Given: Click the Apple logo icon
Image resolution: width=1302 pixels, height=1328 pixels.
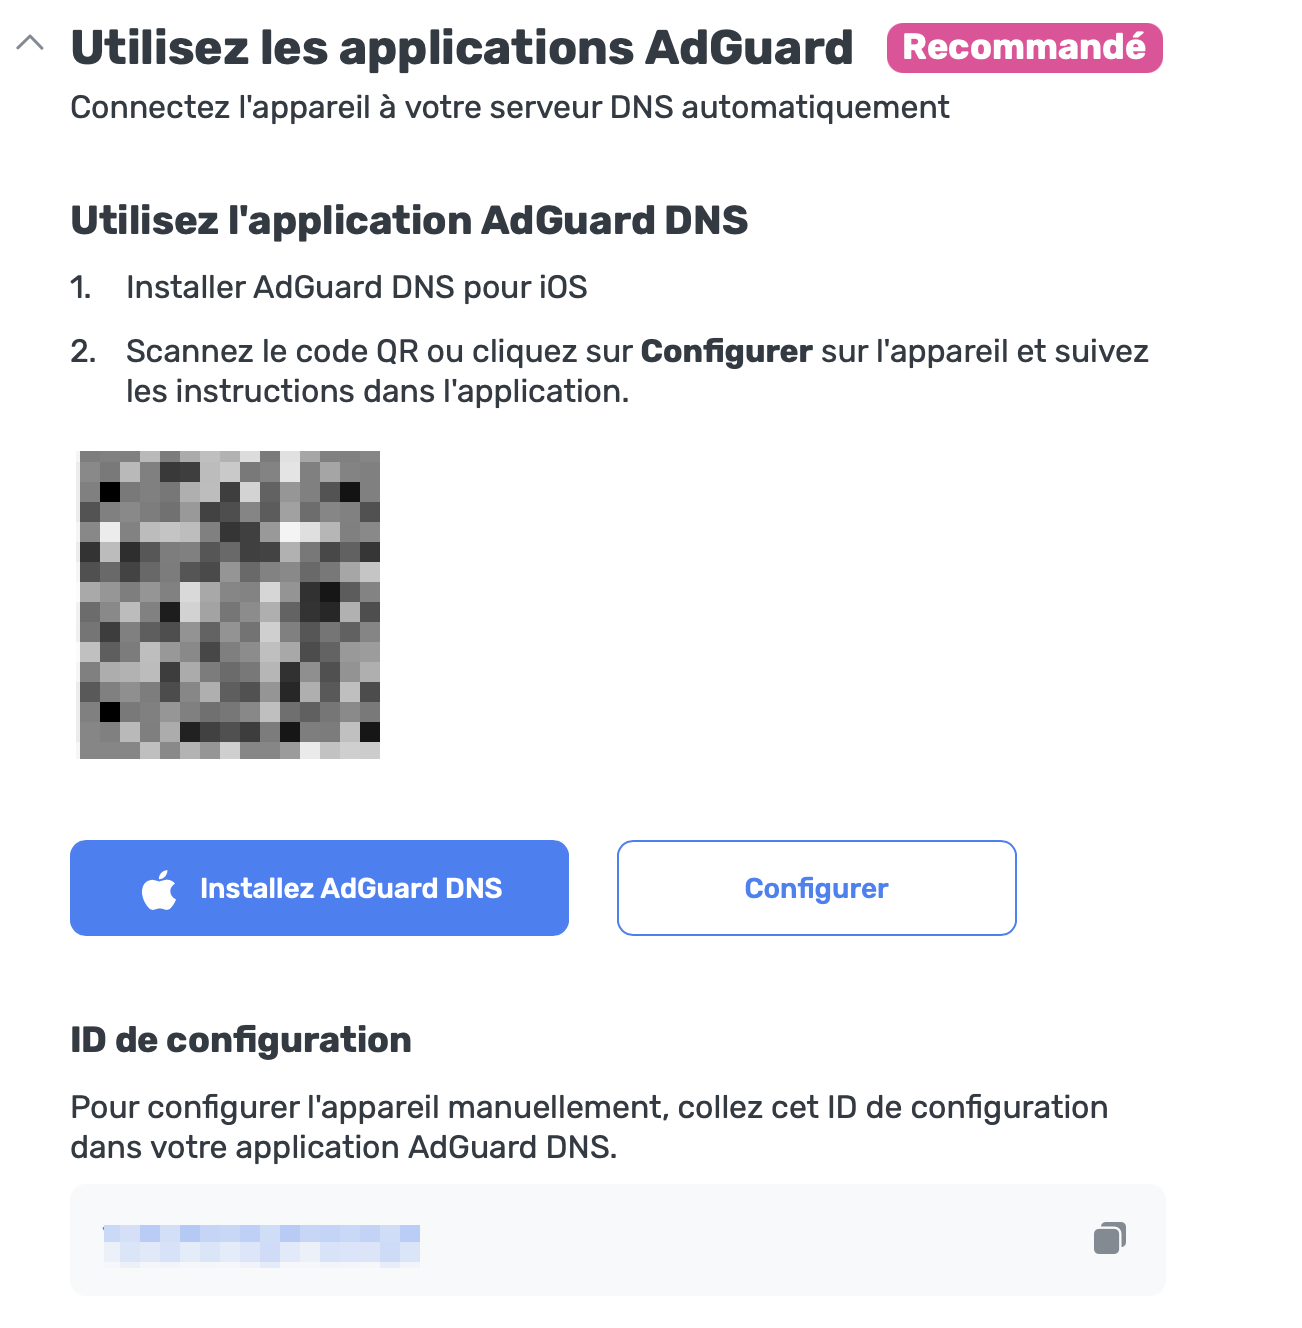Looking at the screenshot, I should [x=159, y=889].
